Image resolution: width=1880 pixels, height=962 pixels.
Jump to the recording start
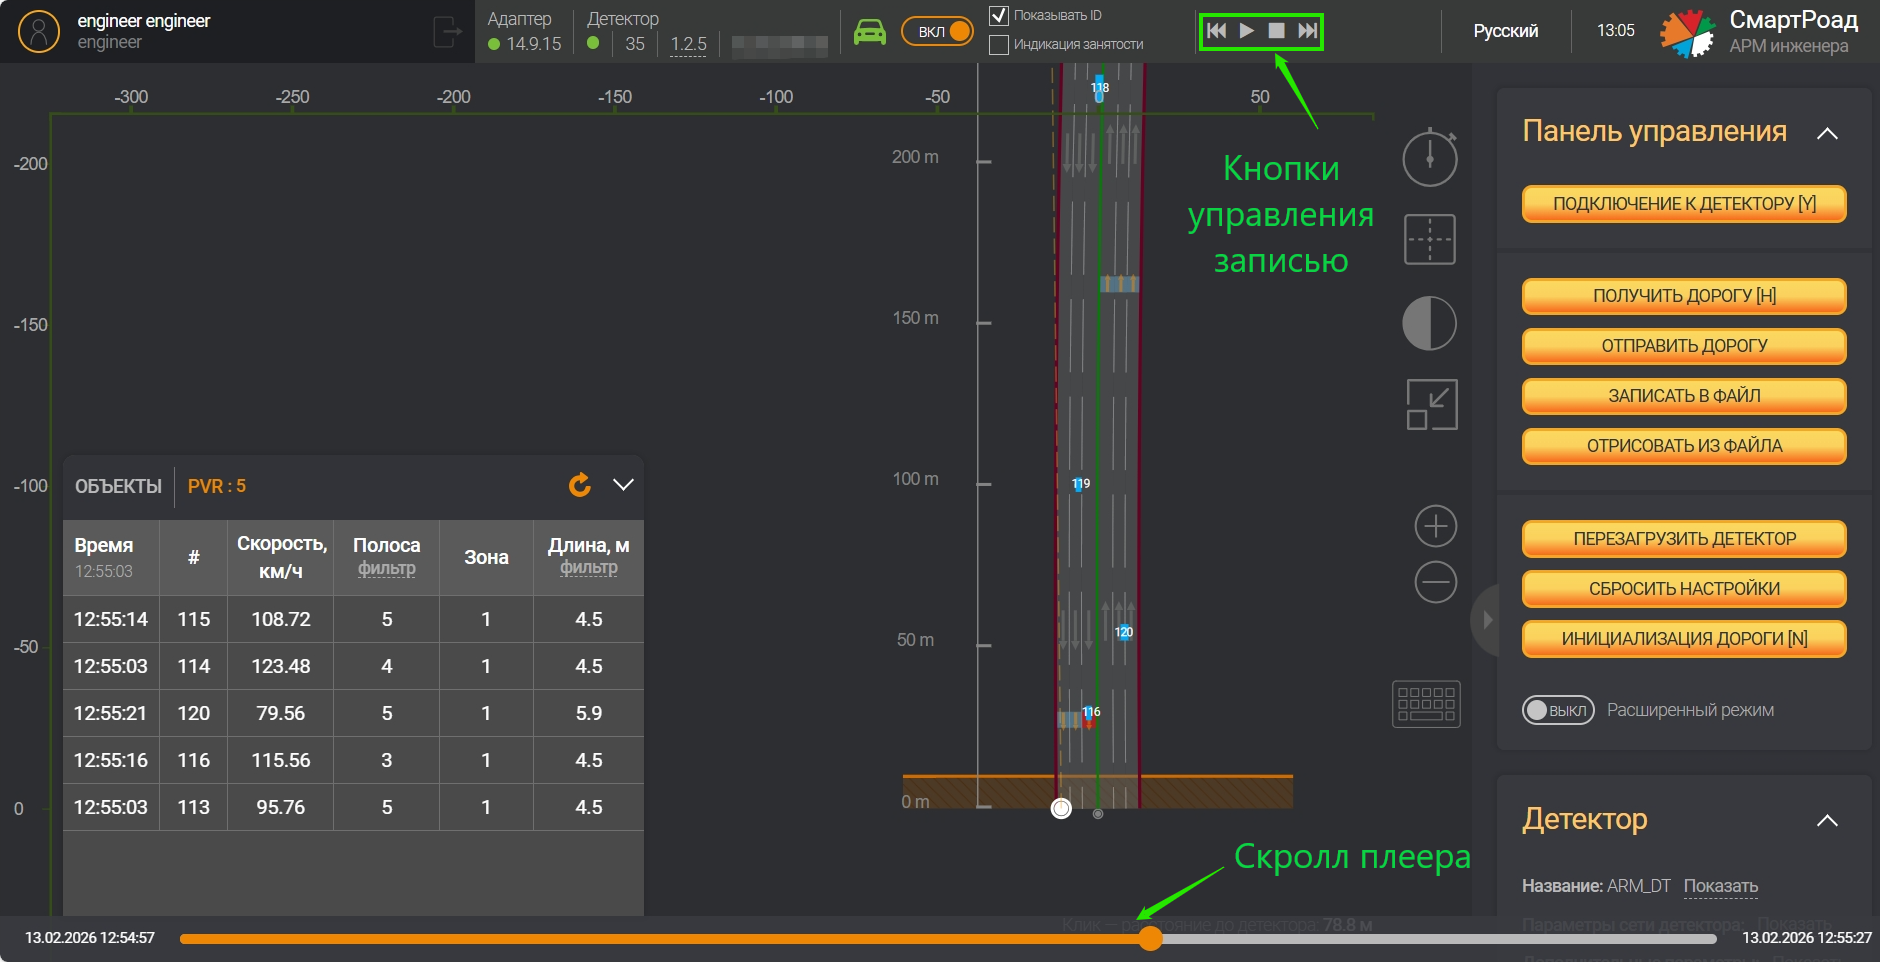point(1216,31)
